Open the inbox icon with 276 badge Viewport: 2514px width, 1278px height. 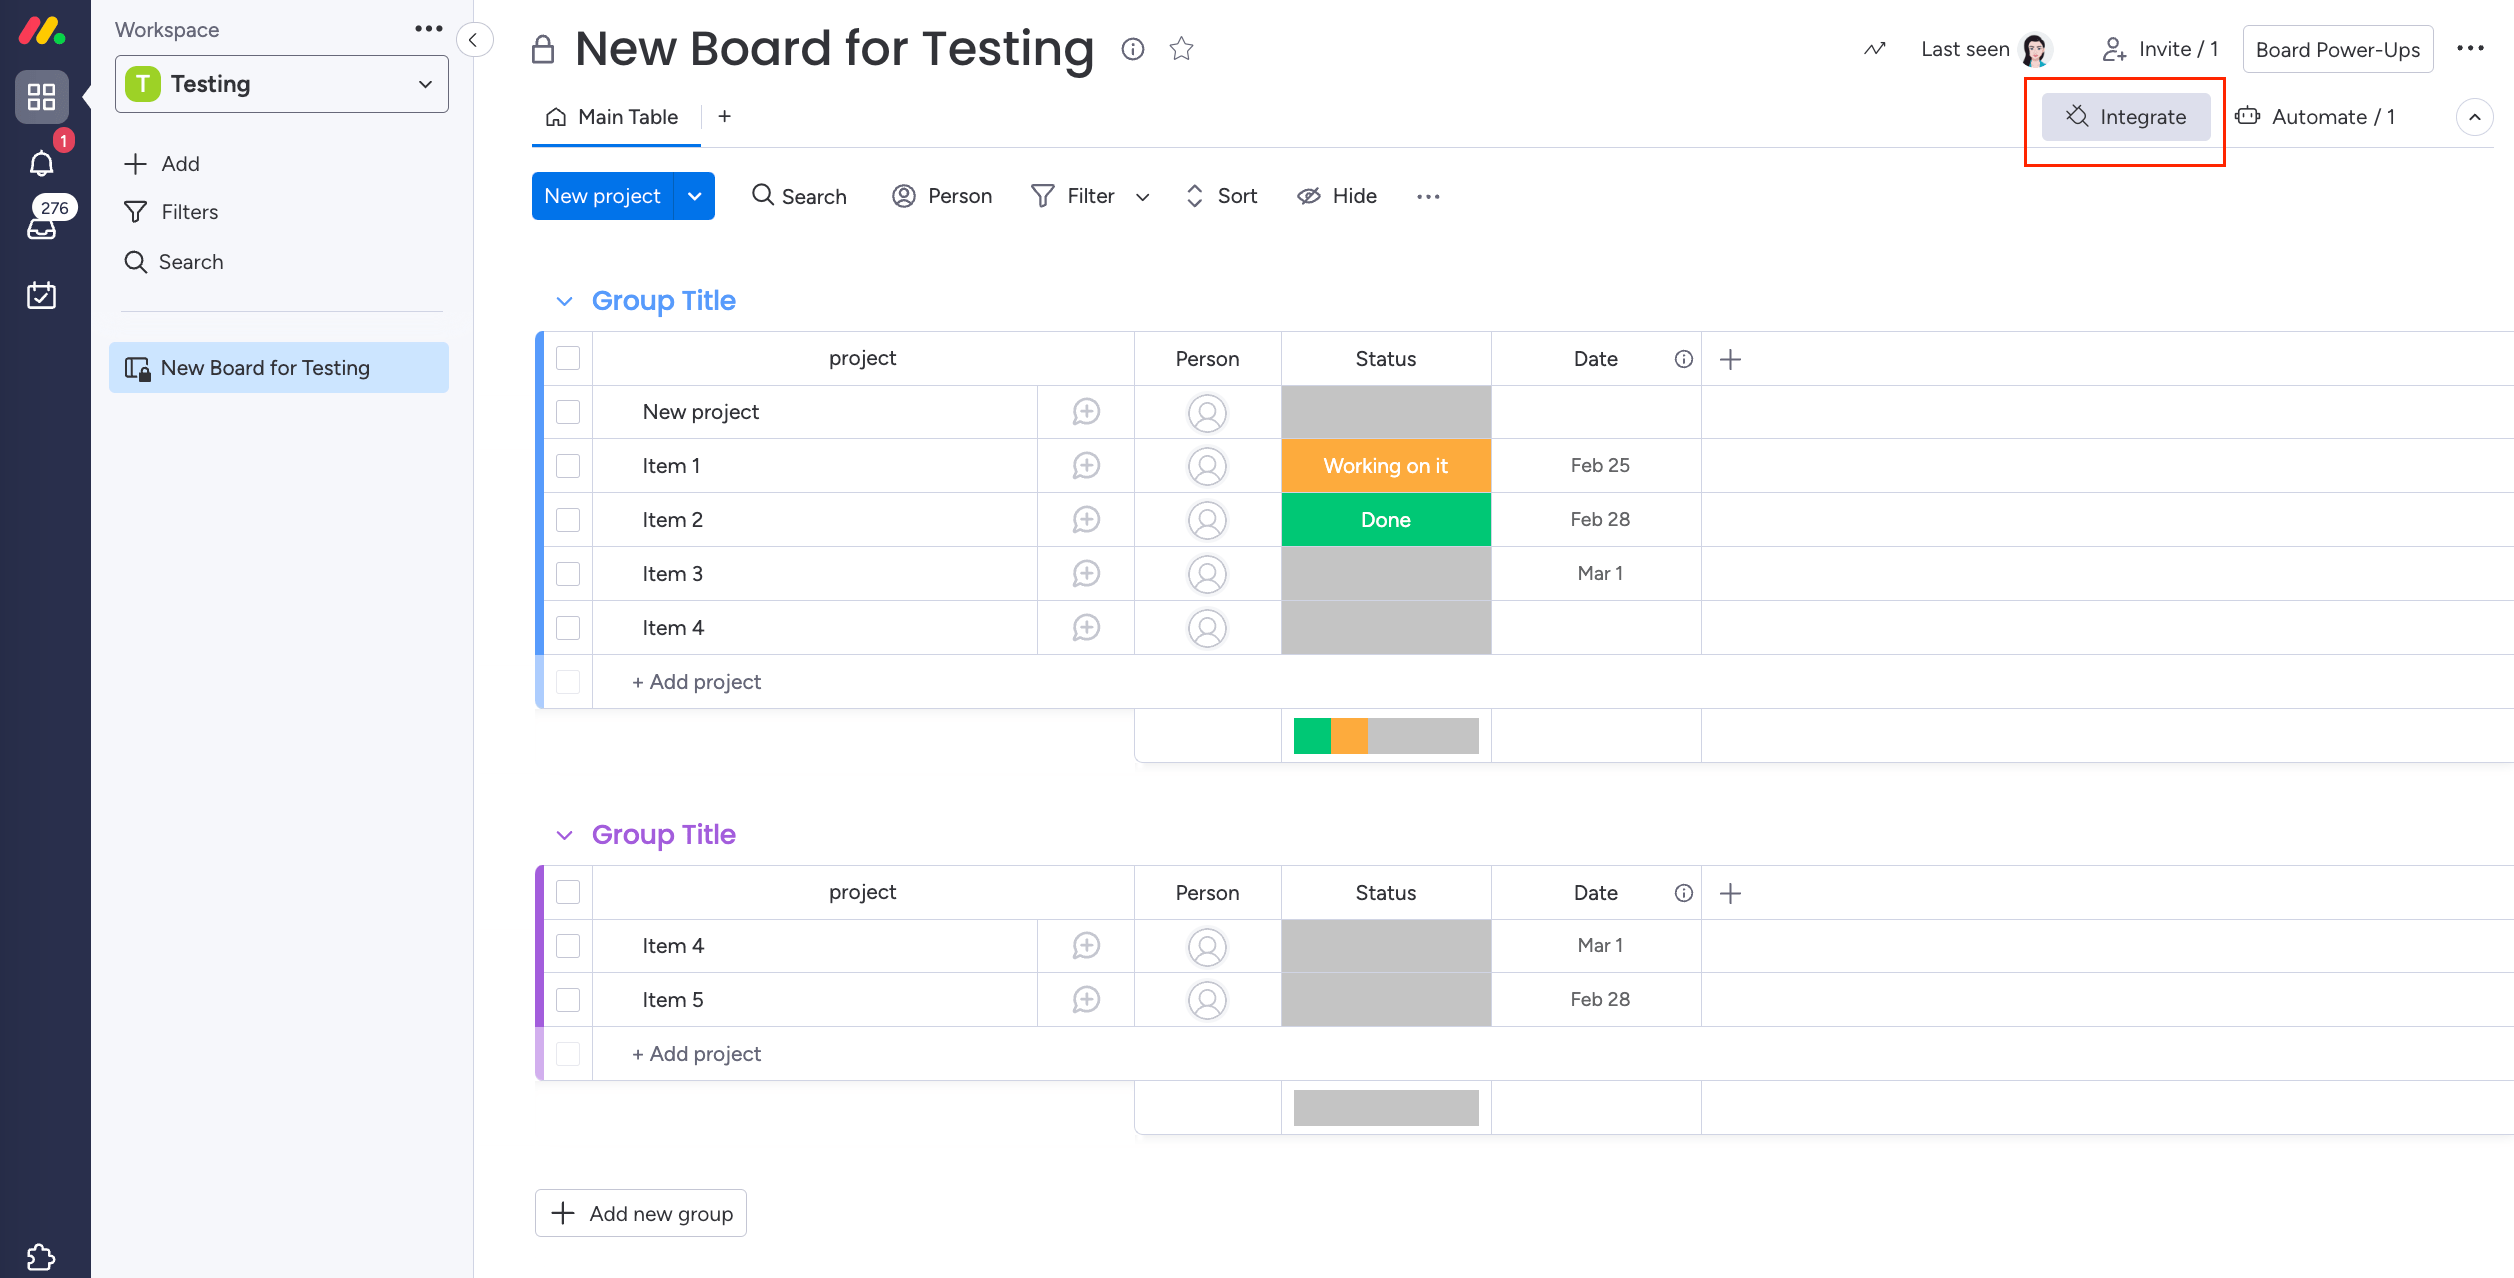pyautogui.click(x=41, y=229)
